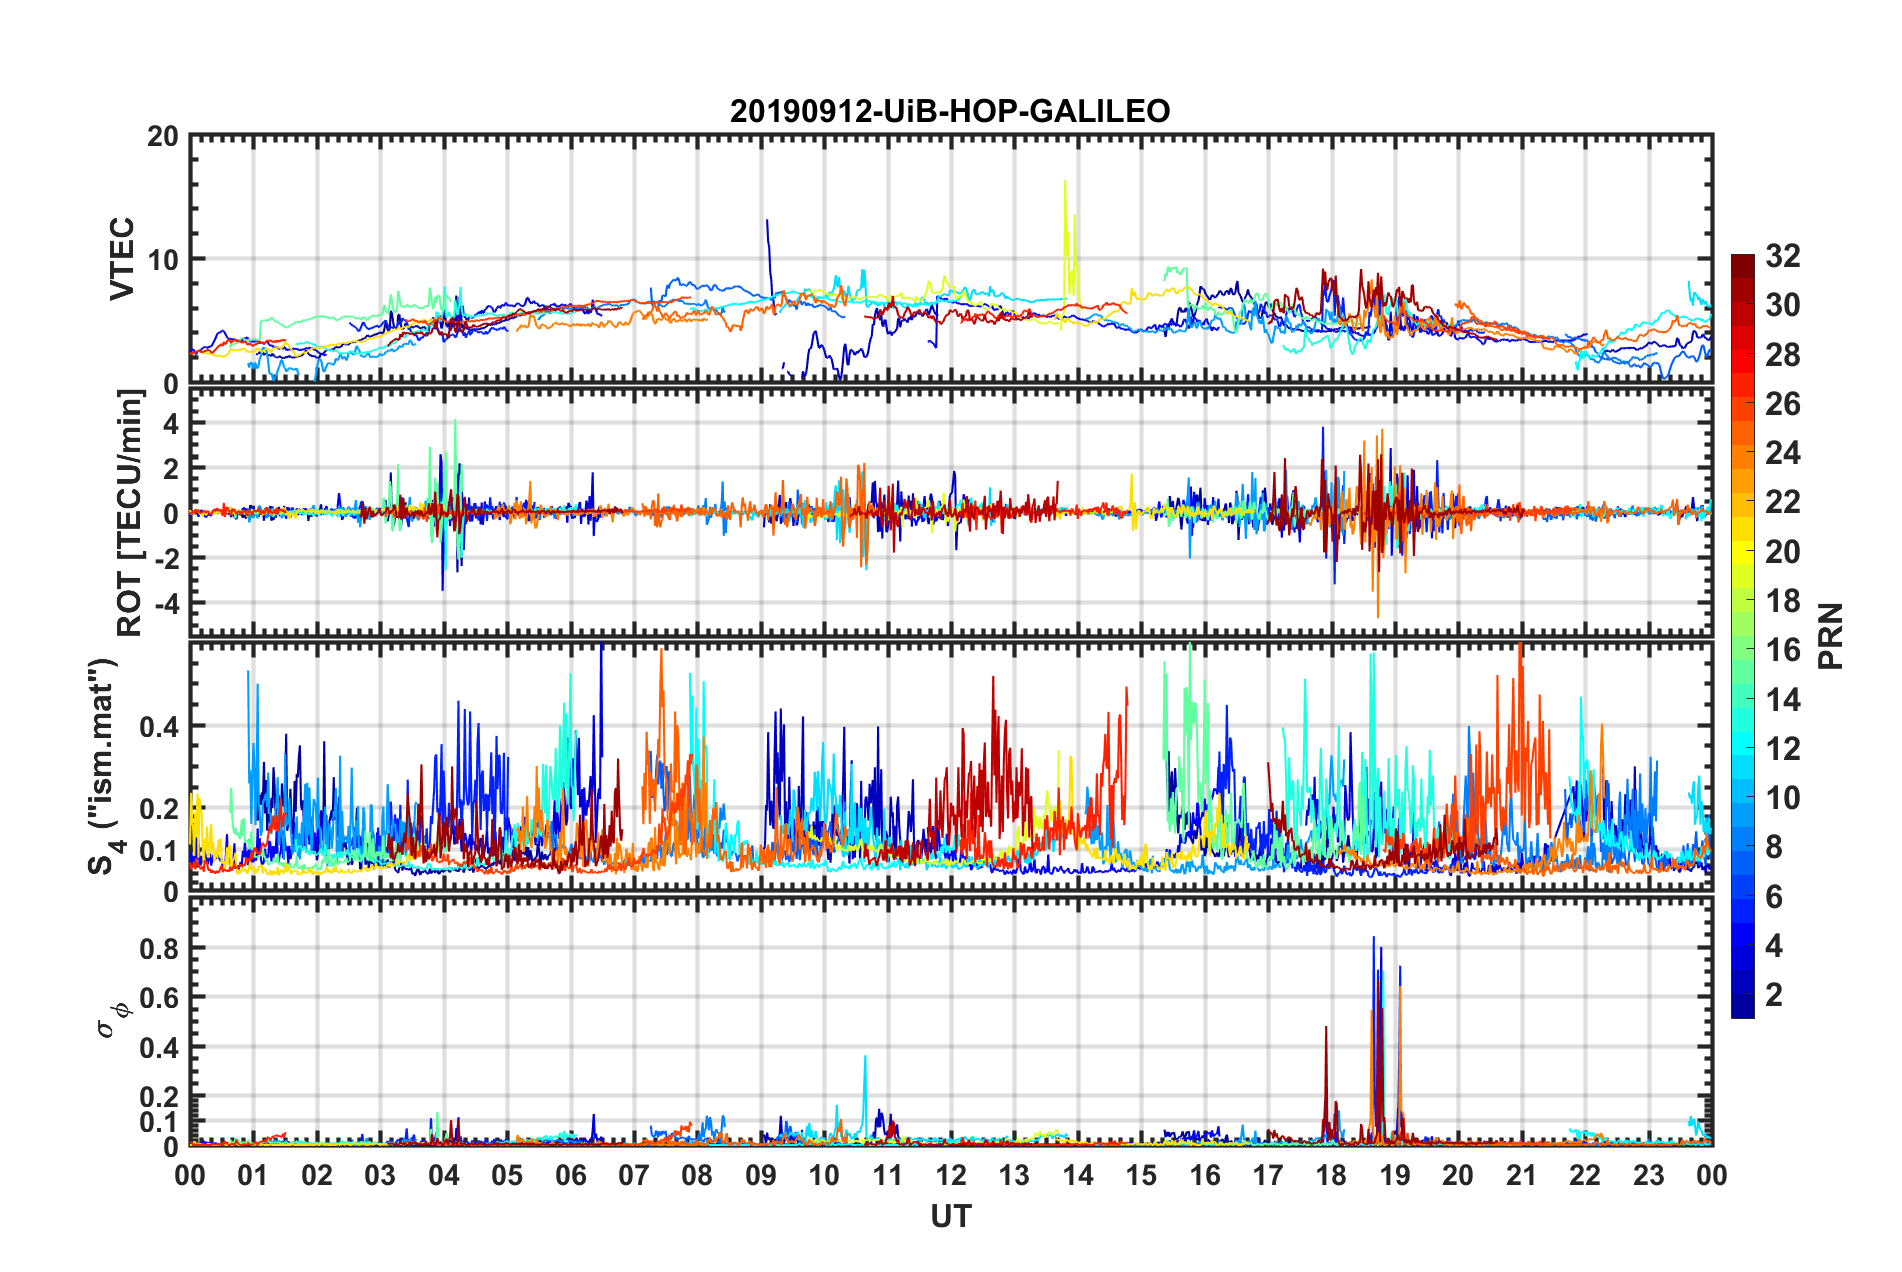
Task: Select the PRN colorbar tick label 18
Action: click(1782, 601)
